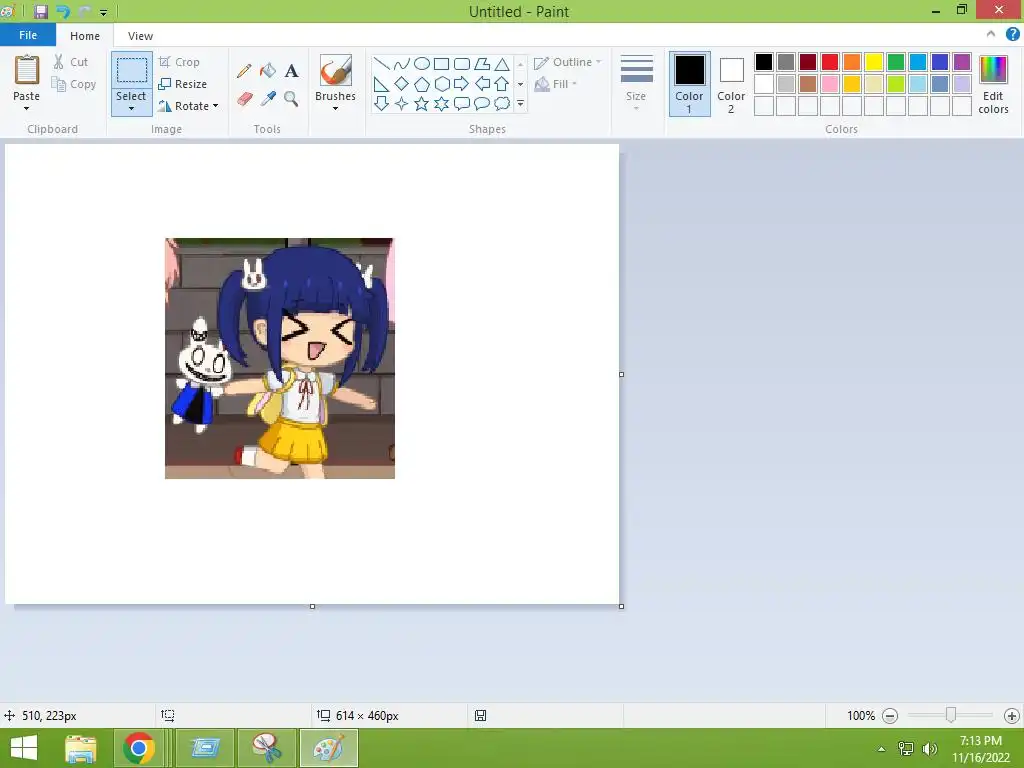Pick the green color swatch
This screenshot has height=768, width=1024.
click(896, 62)
